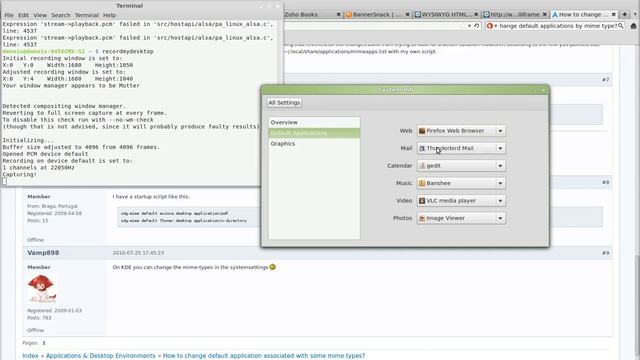Click the VLC icon in Video dropdown
The height and width of the screenshot is (360, 640).
pos(422,201)
